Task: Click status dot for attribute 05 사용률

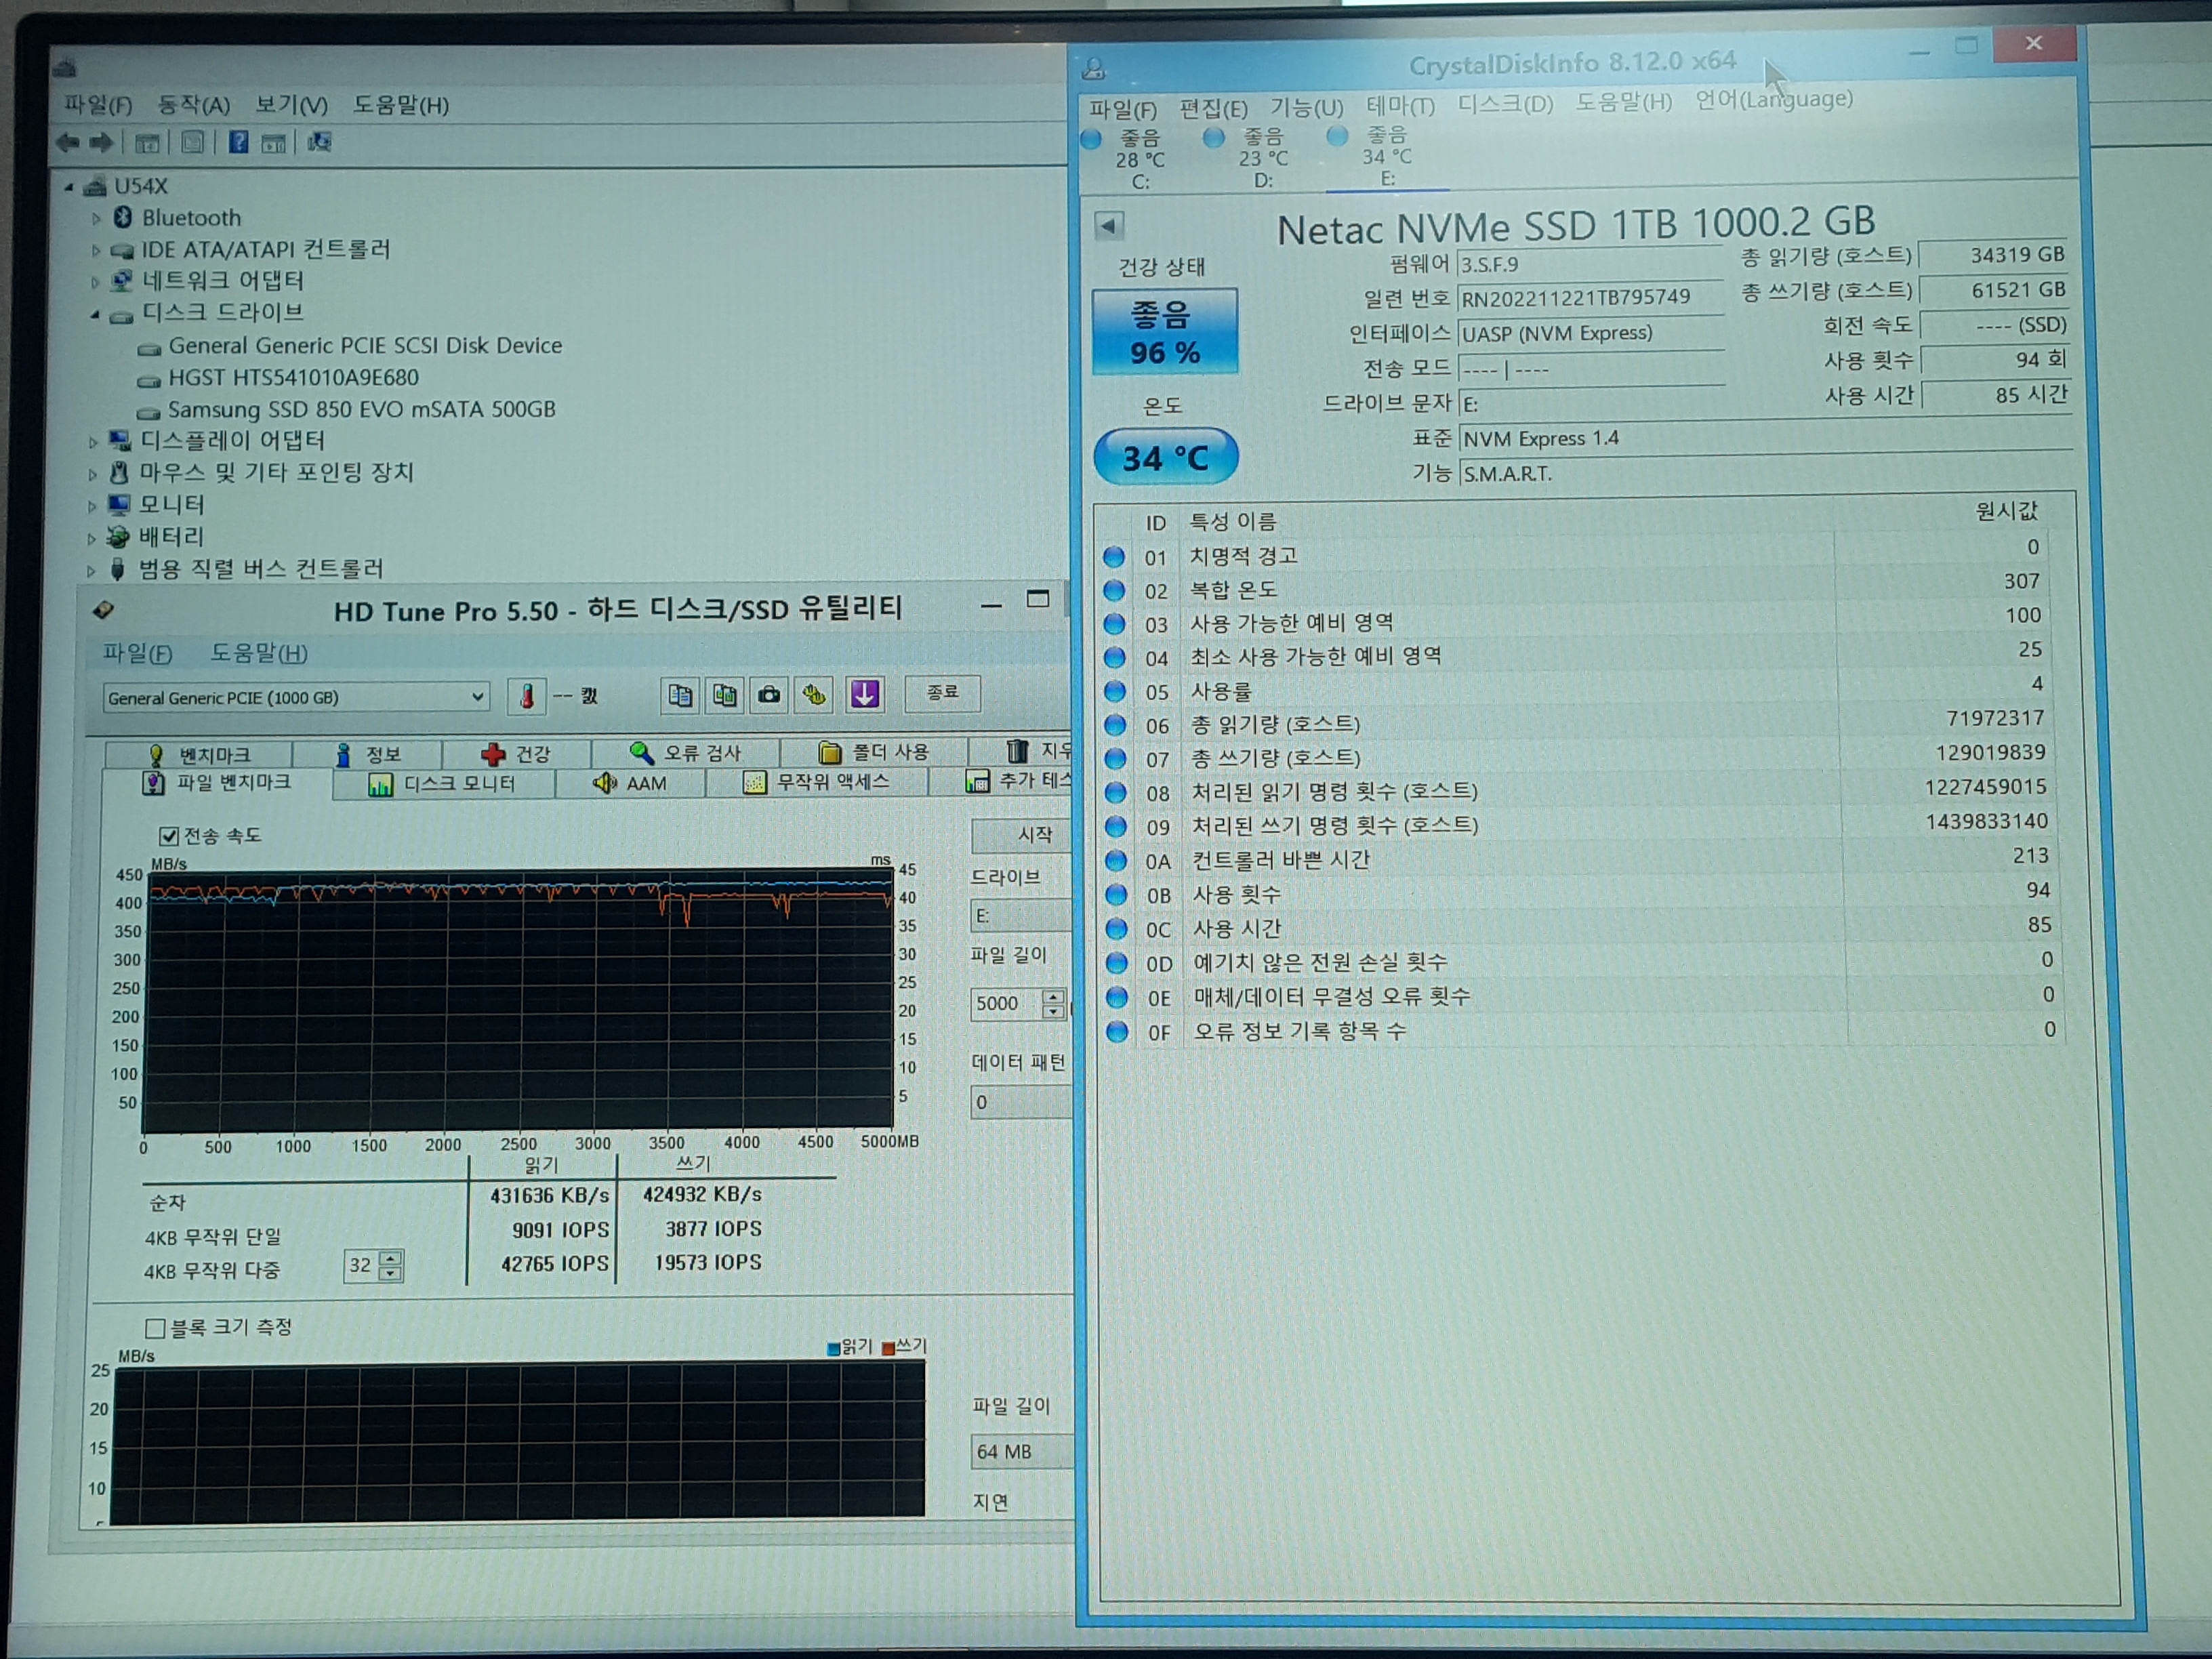Action: tap(1114, 691)
